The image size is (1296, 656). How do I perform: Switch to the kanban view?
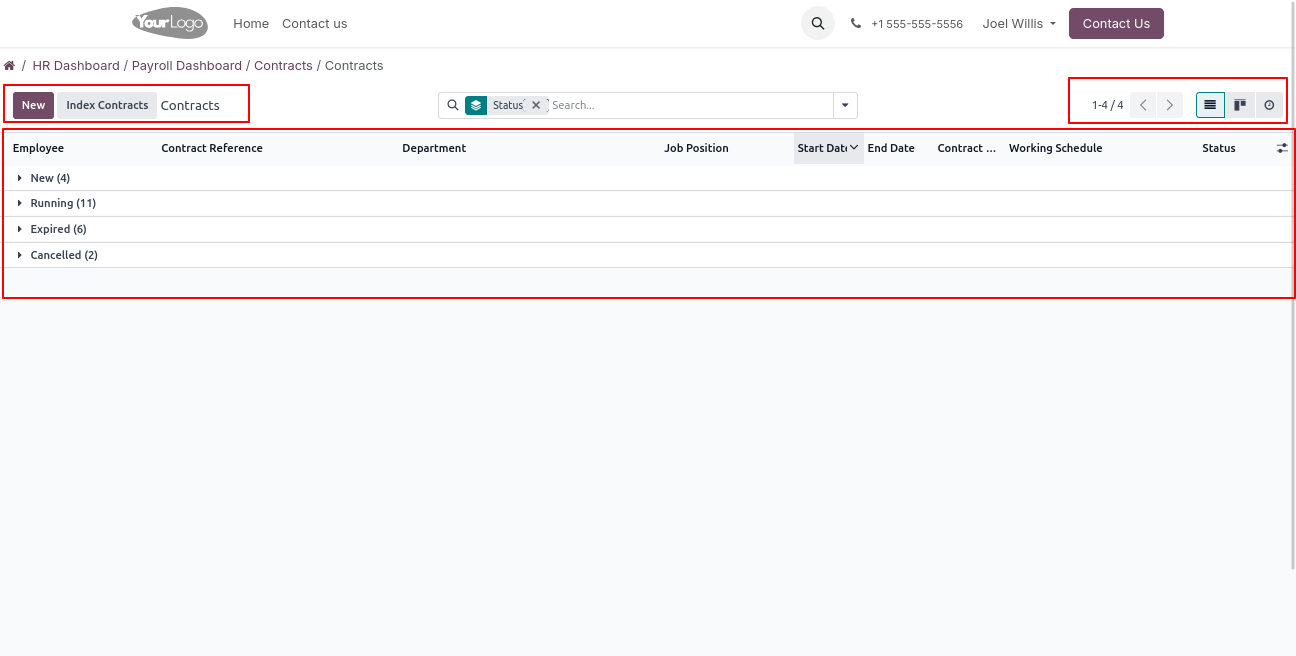point(1240,105)
